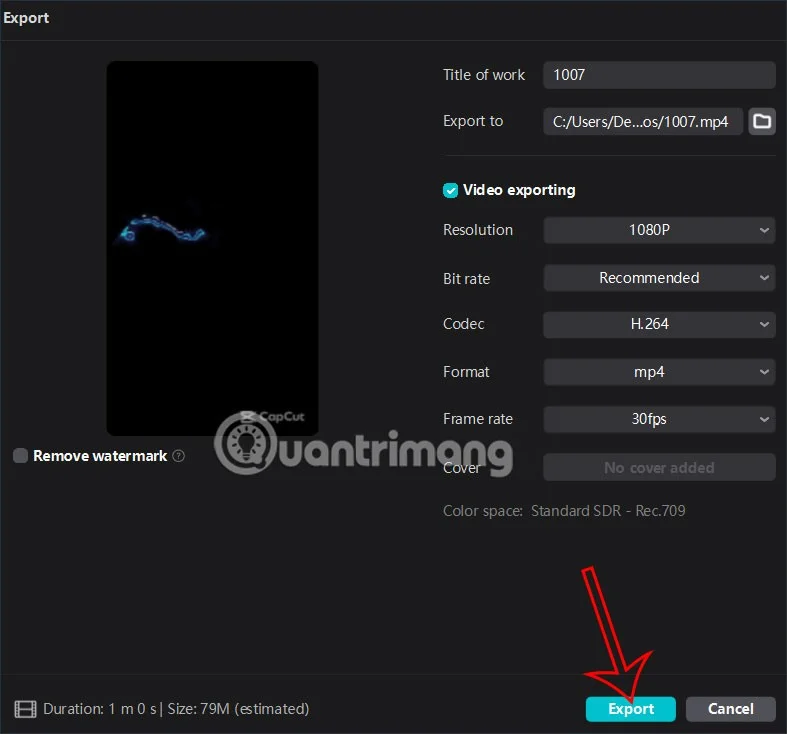Click the Remove watermark help question icon
Screen dimensions: 787x734
click(179, 456)
